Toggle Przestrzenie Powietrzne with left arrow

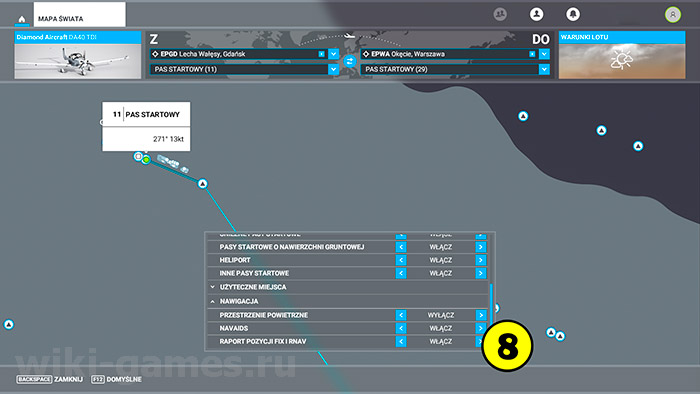[x=401, y=315]
